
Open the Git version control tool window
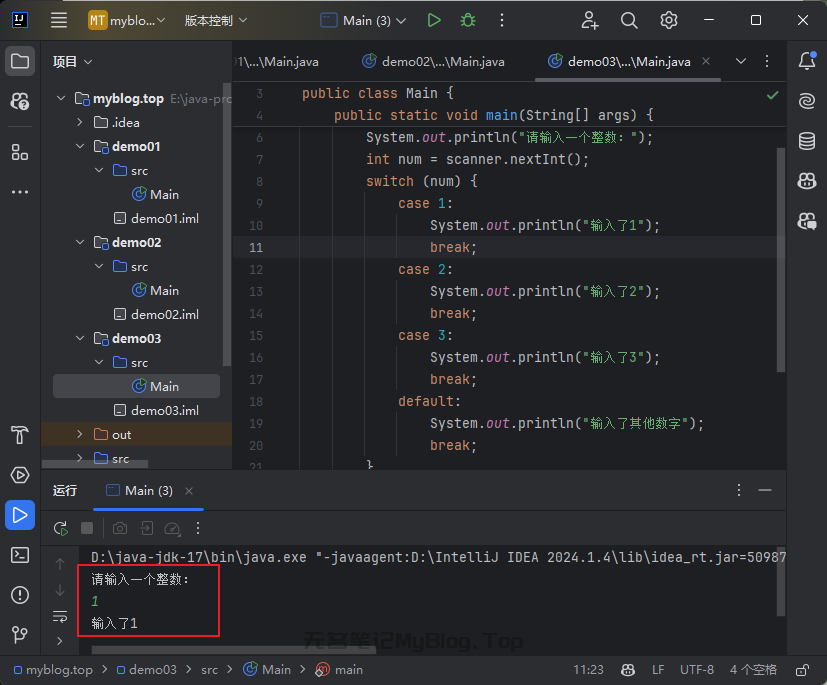20,634
